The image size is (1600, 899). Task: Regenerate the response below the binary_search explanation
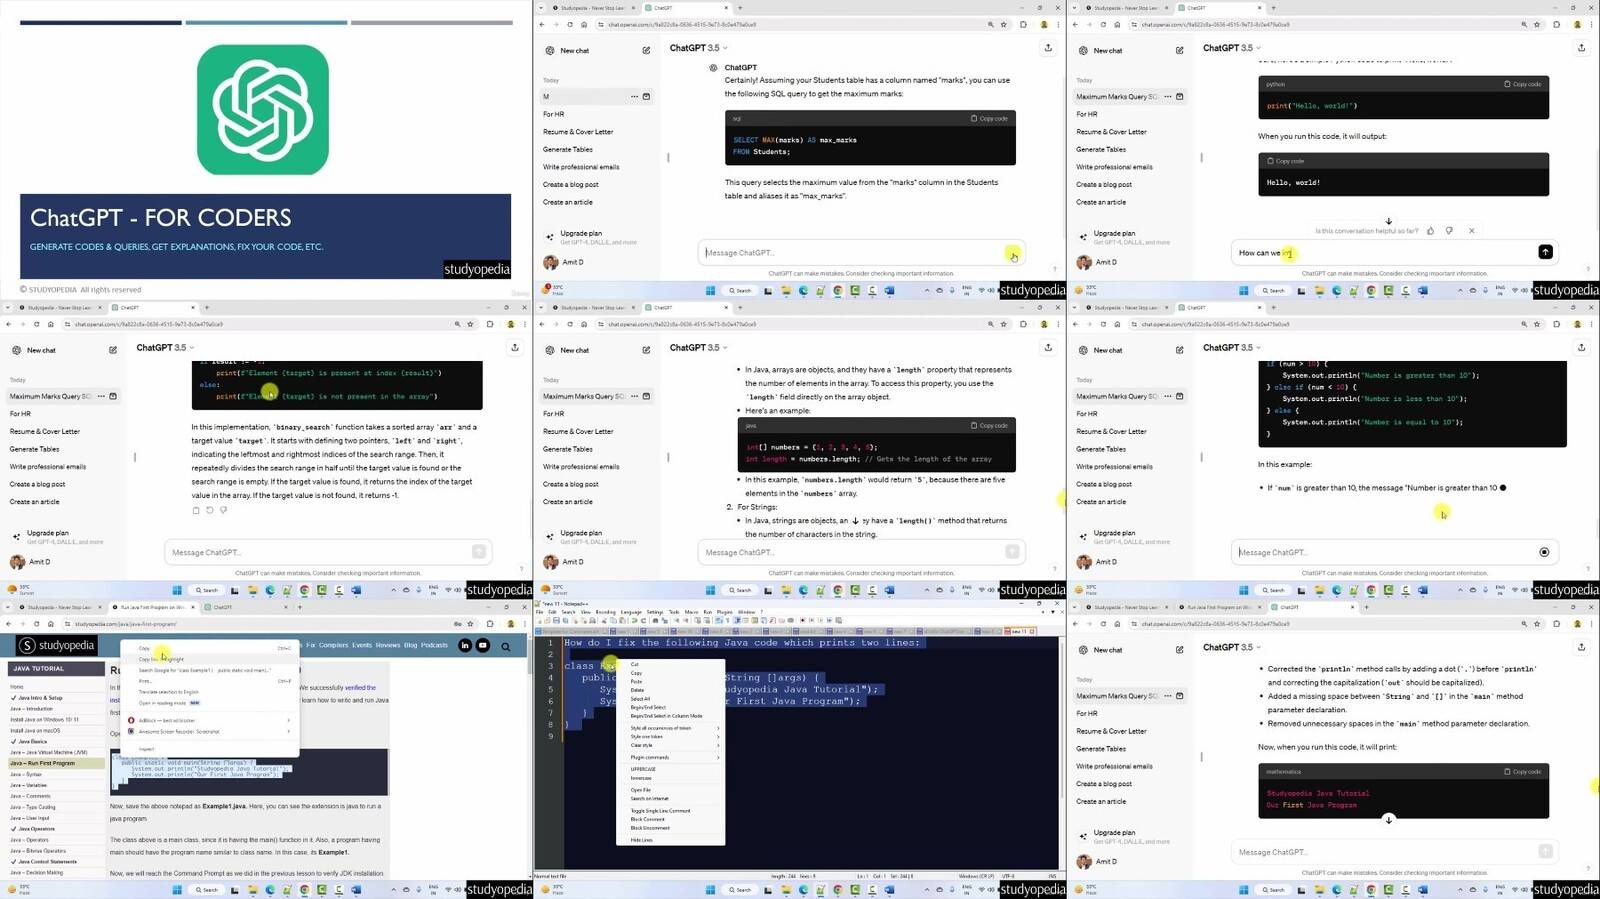(210, 510)
